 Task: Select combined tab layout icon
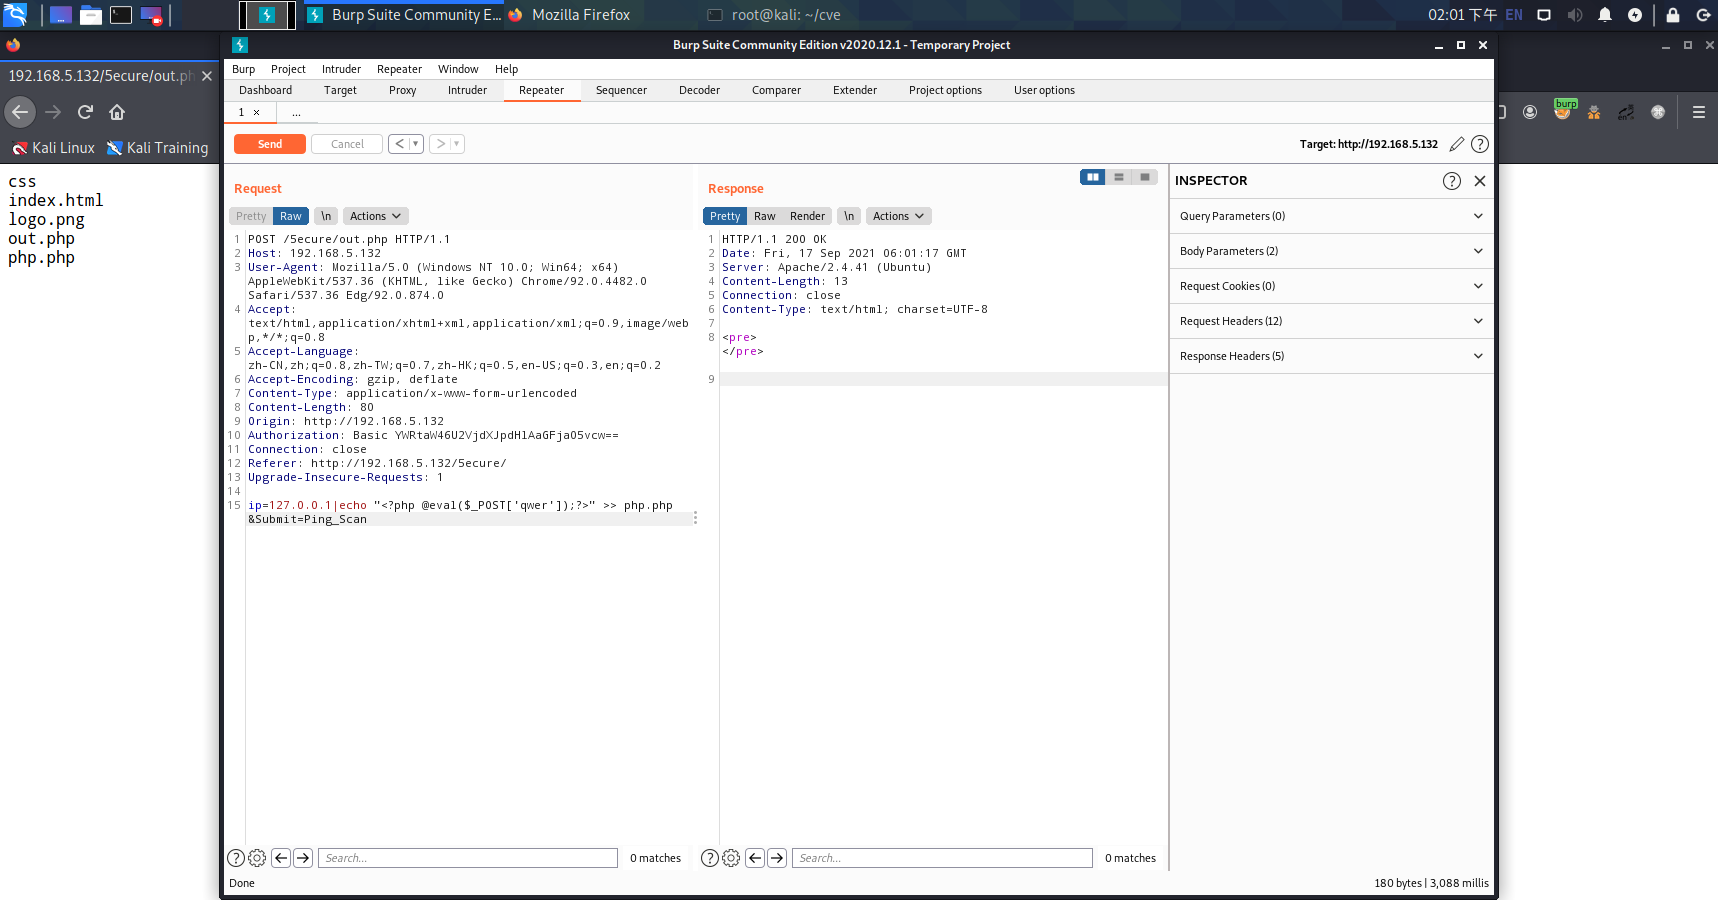pos(1145,177)
